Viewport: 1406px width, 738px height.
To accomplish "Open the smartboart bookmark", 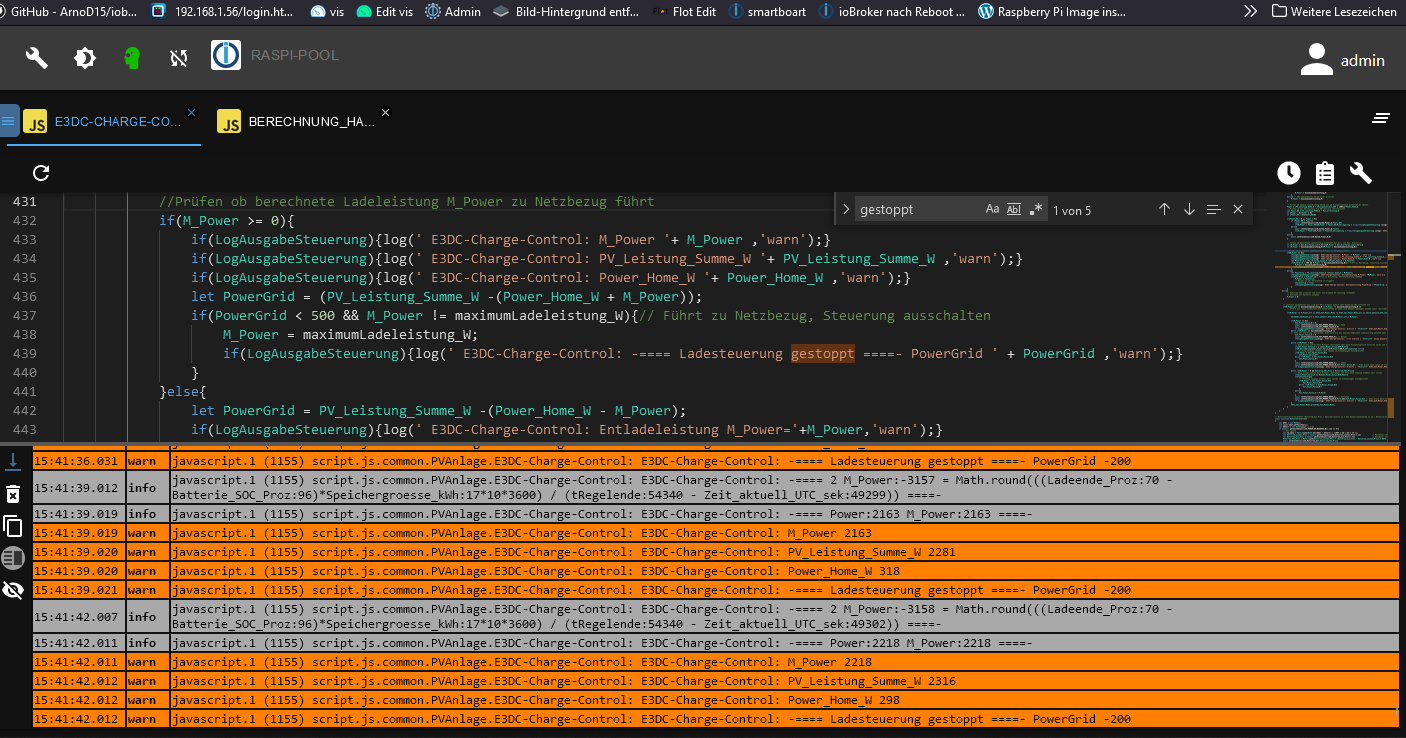I will pyautogui.click(x=767, y=12).
